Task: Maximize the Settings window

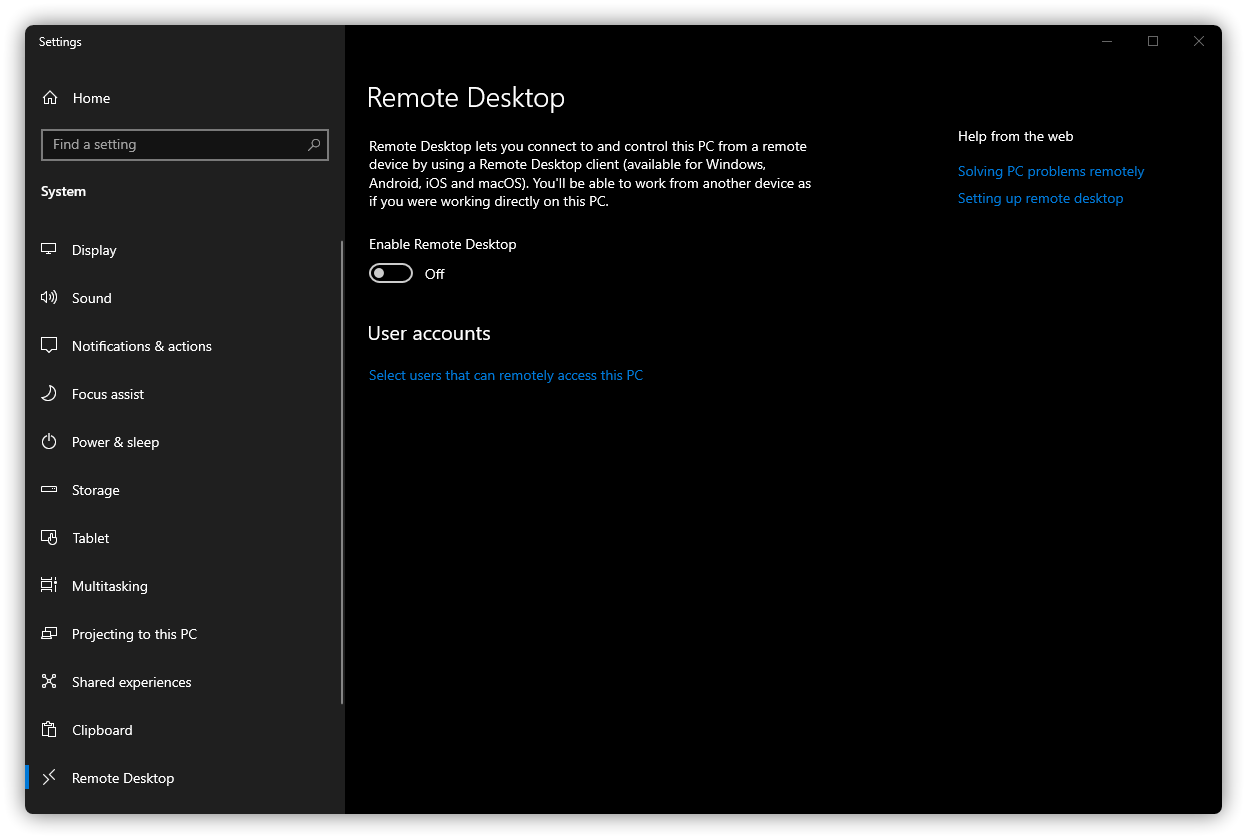Action: (x=1153, y=41)
